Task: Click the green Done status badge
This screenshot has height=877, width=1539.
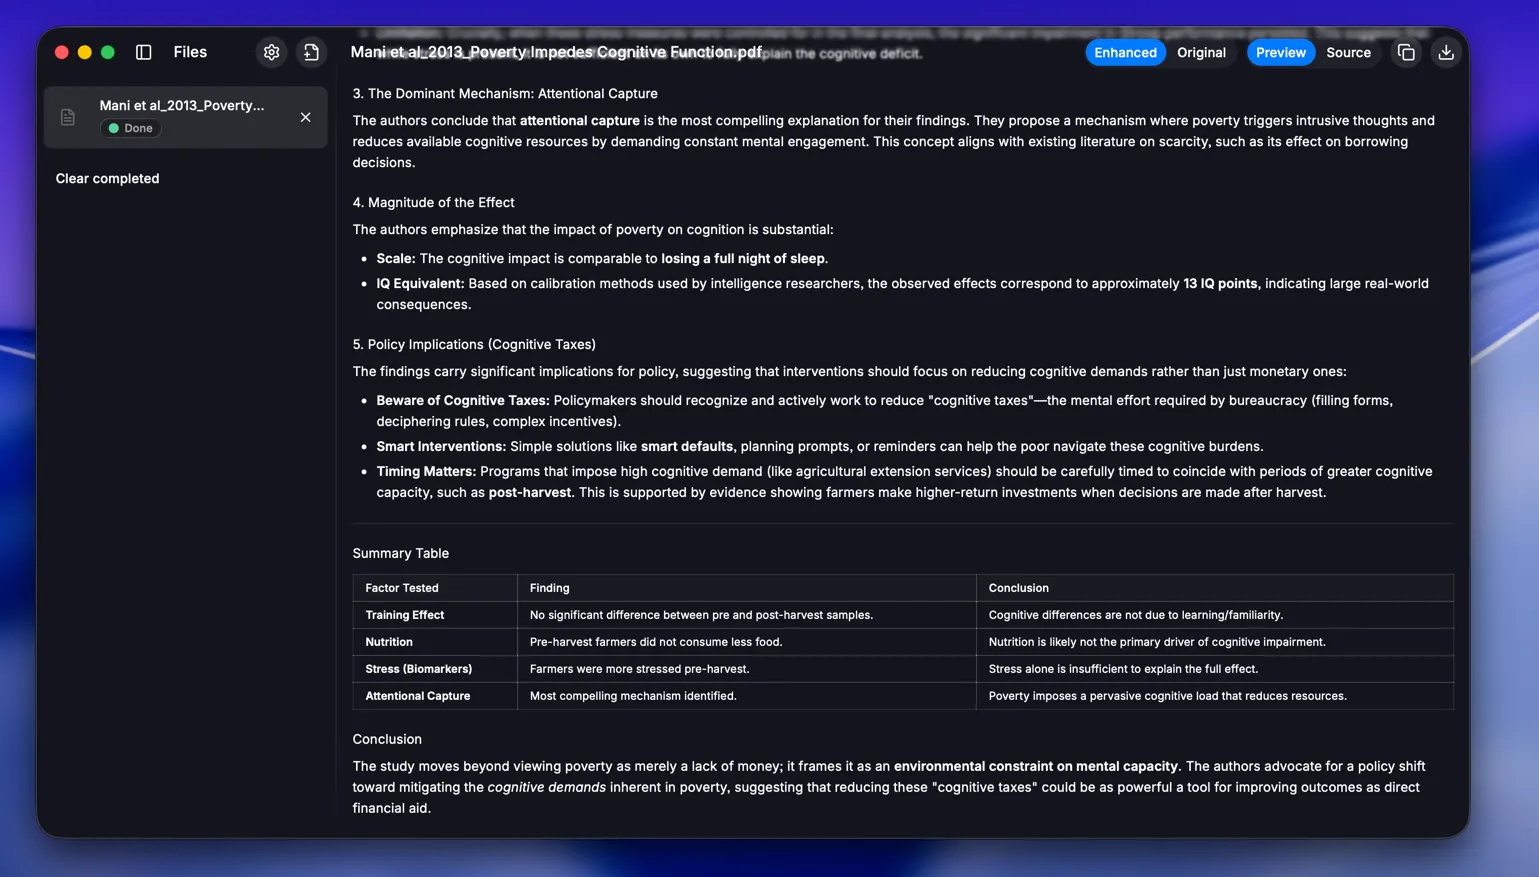Action: [x=131, y=128]
